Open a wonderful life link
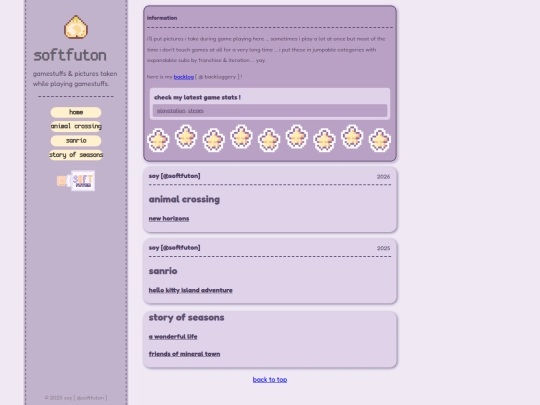This screenshot has height=405, width=540. click(173, 336)
